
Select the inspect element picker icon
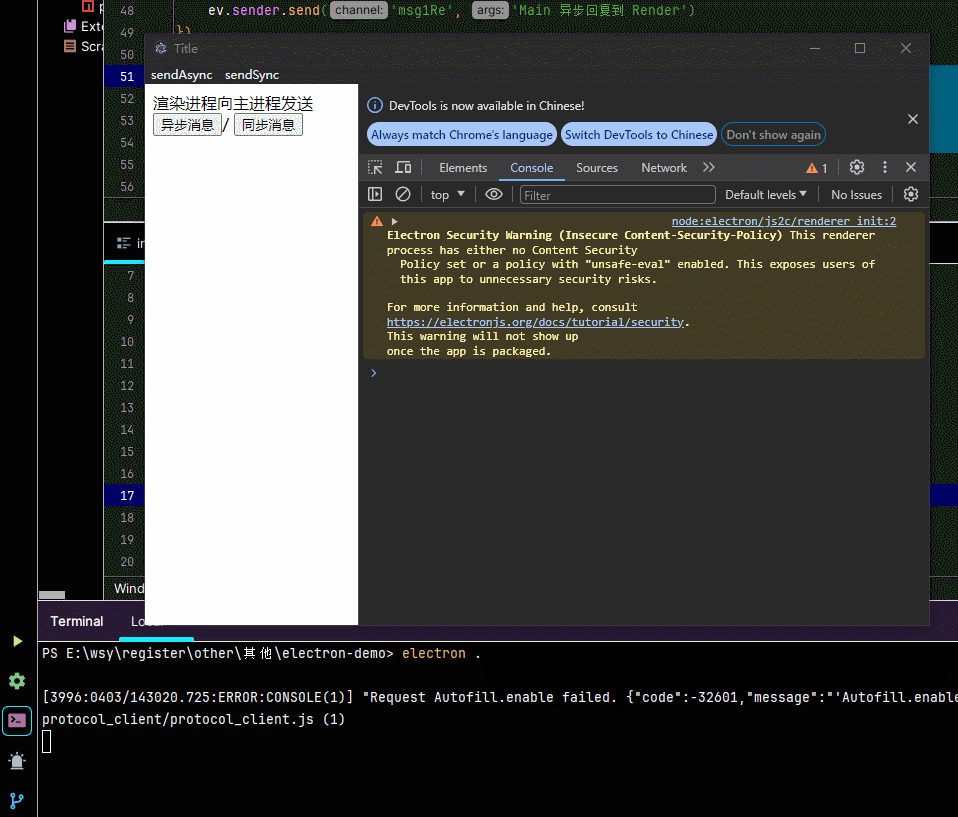point(375,167)
